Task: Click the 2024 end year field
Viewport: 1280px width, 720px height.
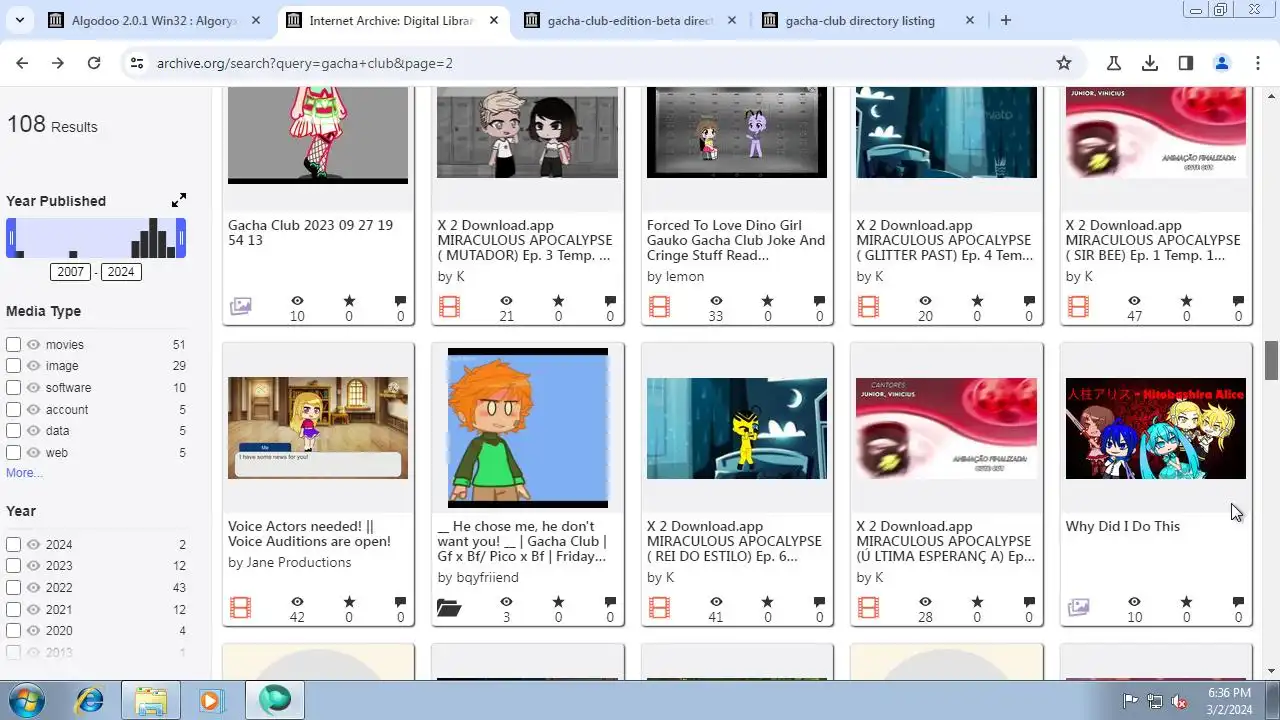Action: 121,272
